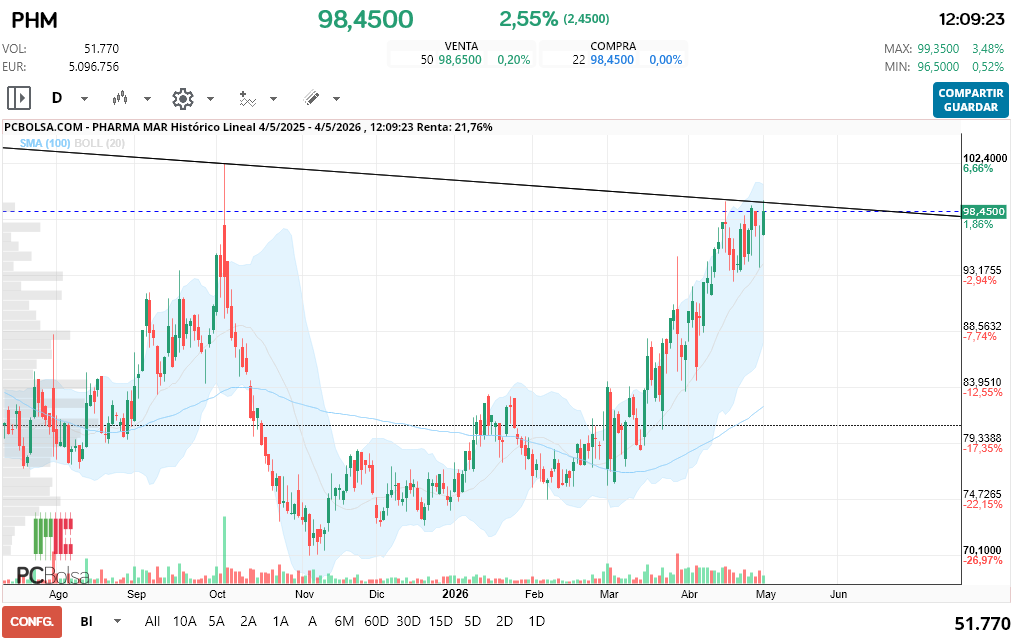1024x643 pixels.
Task: Select the 15D time range
Action: point(440,621)
